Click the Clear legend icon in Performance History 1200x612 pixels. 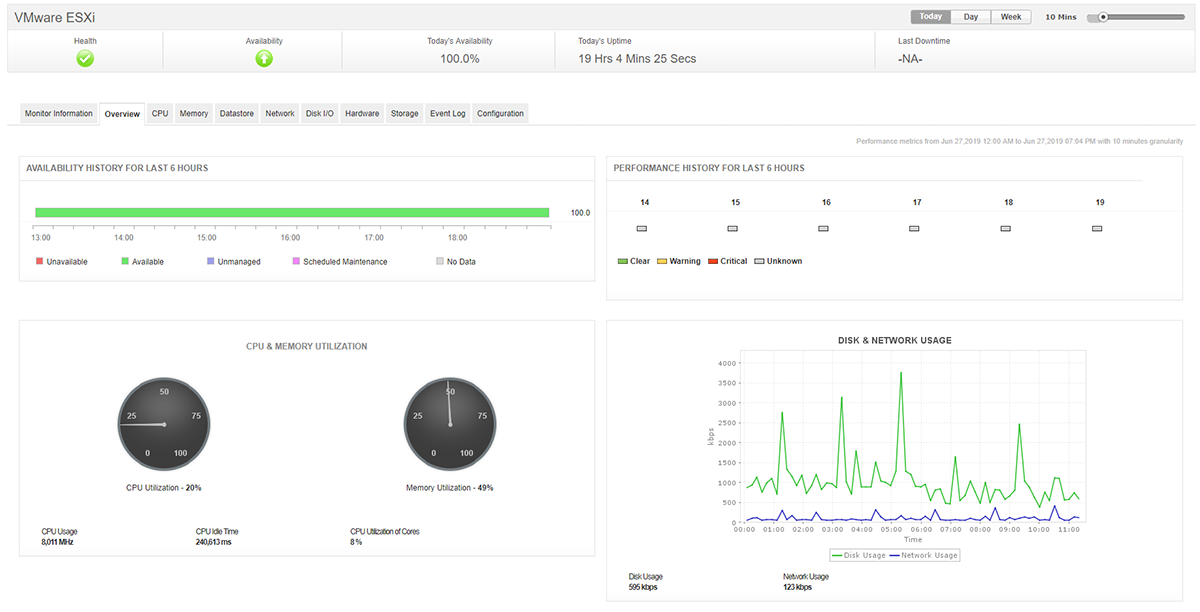pos(622,261)
